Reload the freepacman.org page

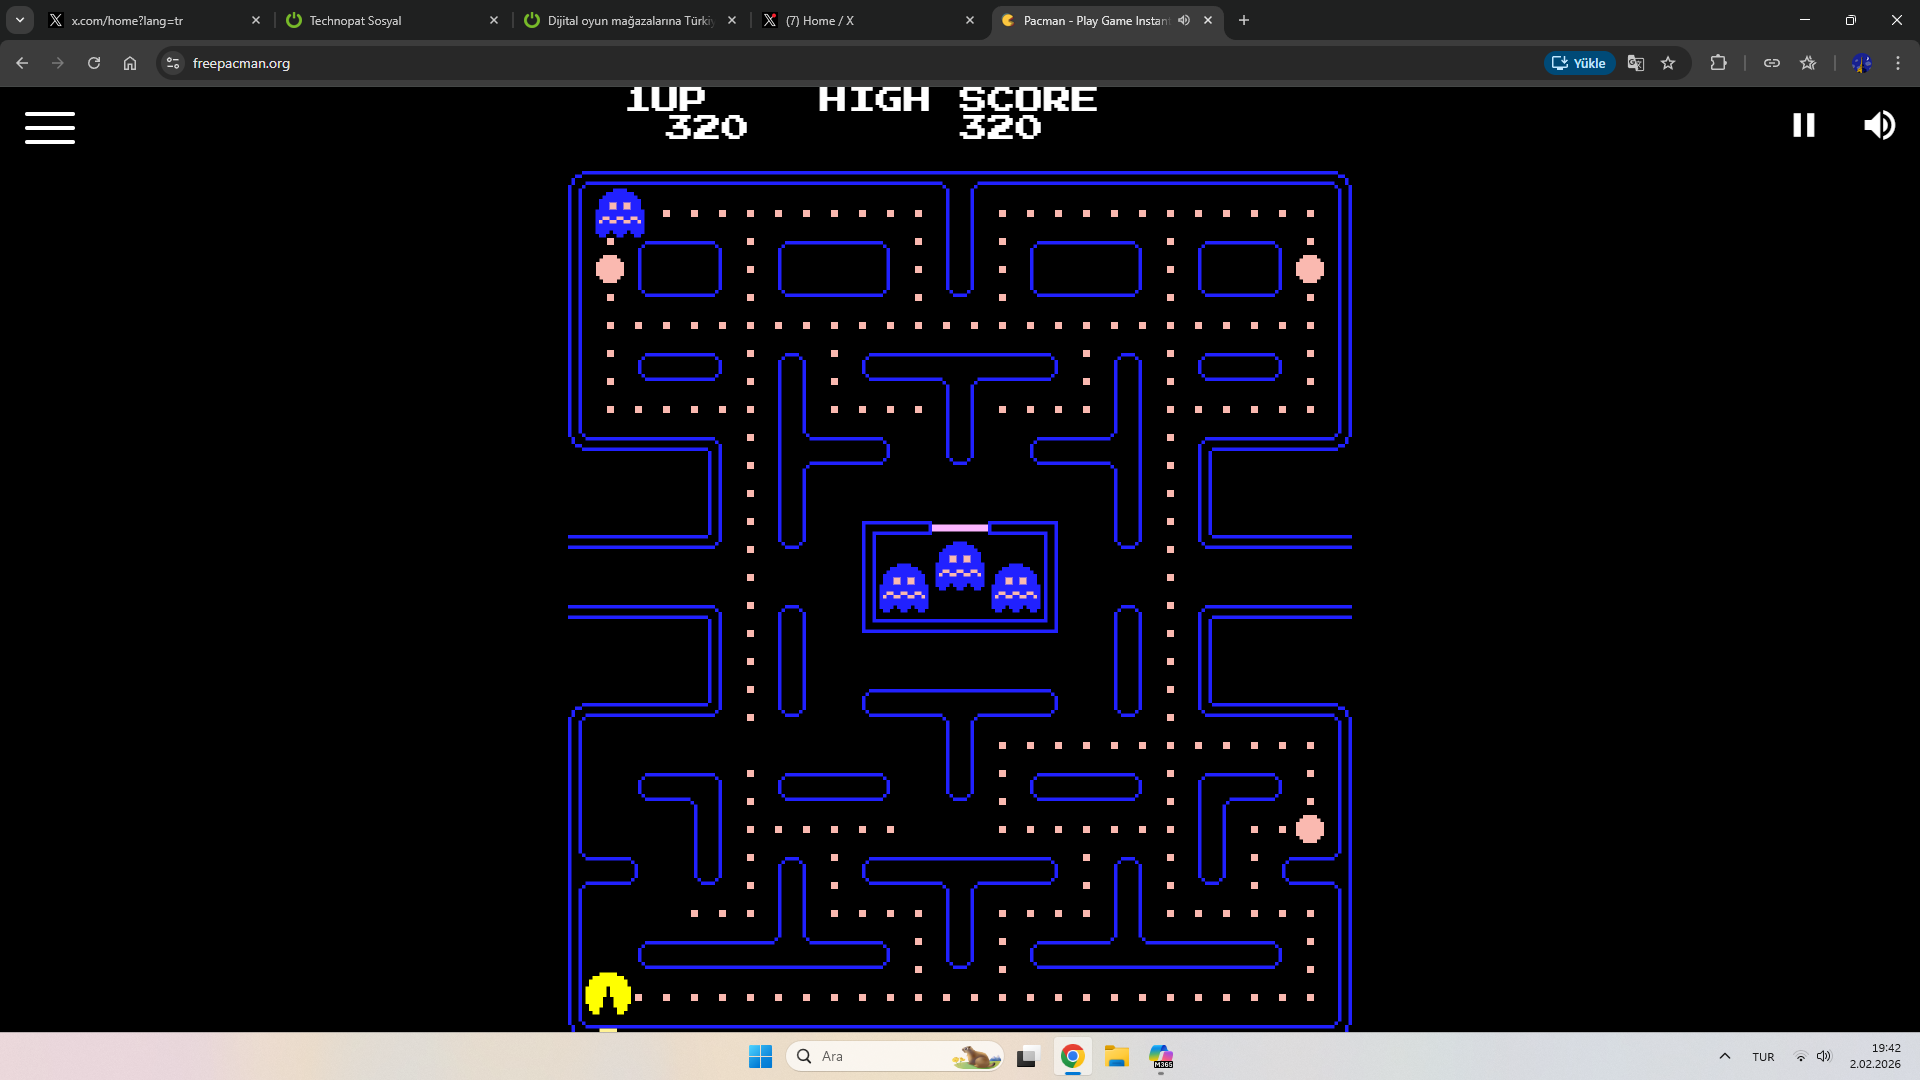click(x=94, y=63)
